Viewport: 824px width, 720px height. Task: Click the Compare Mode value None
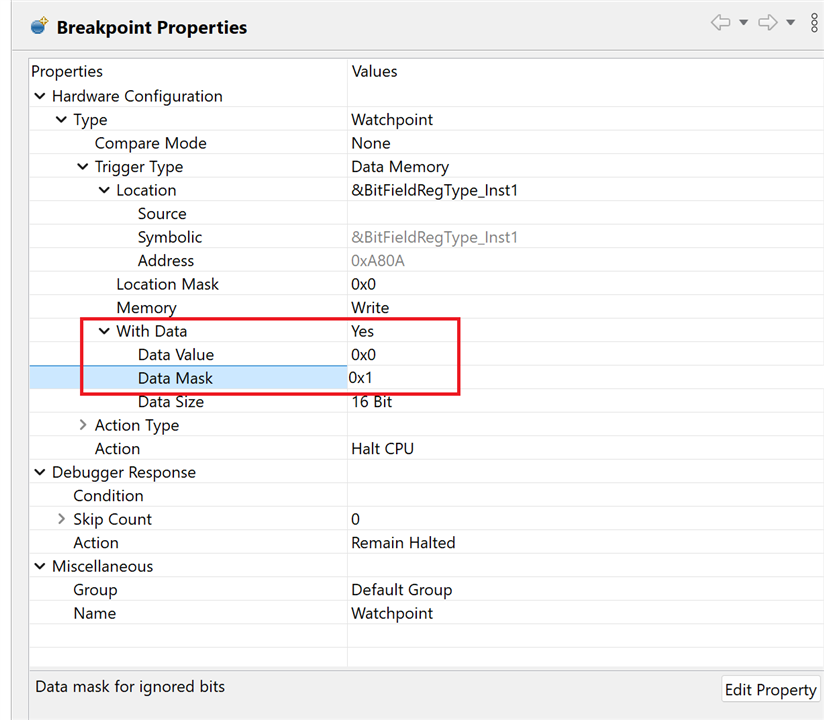[371, 143]
